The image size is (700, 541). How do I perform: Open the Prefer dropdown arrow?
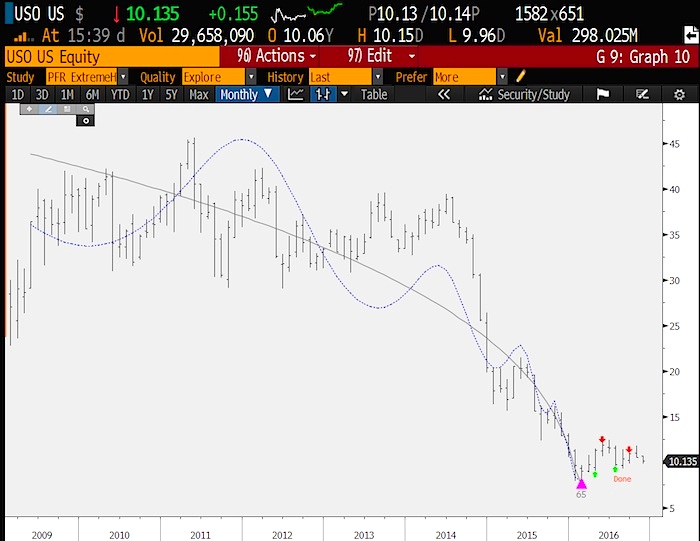point(502,77)
